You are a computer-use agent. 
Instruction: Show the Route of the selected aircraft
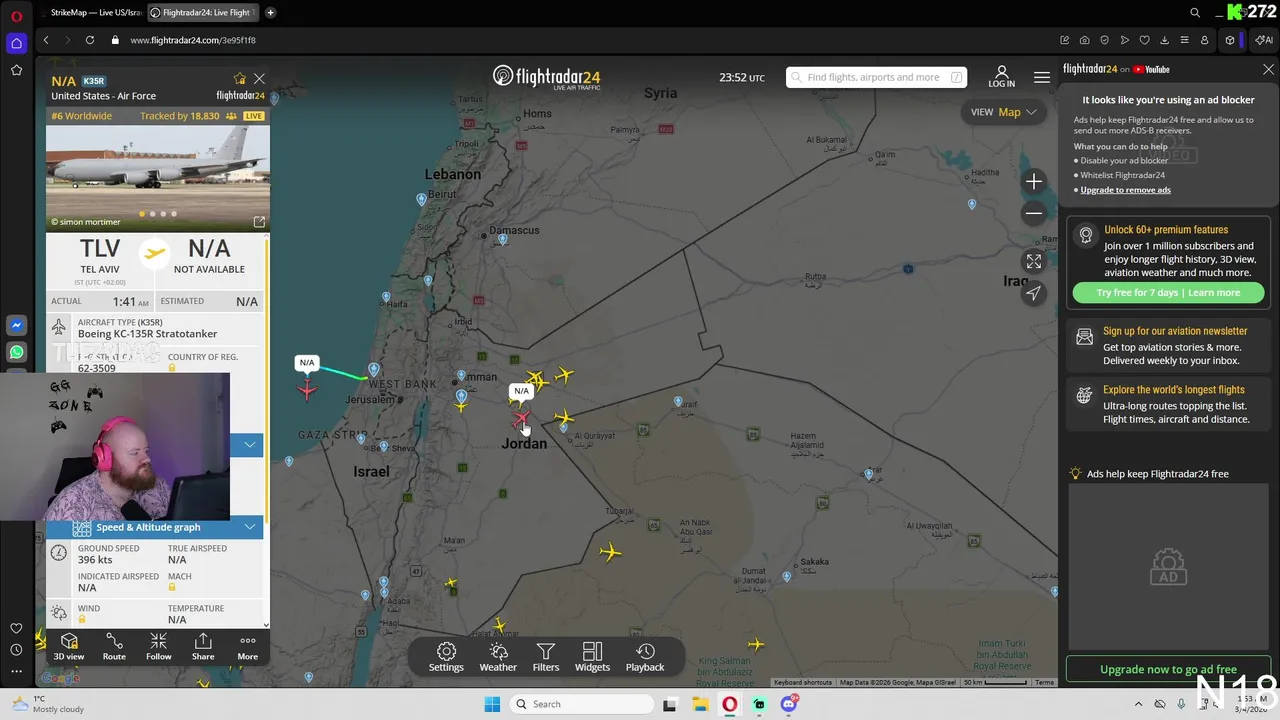click(114, 647)
